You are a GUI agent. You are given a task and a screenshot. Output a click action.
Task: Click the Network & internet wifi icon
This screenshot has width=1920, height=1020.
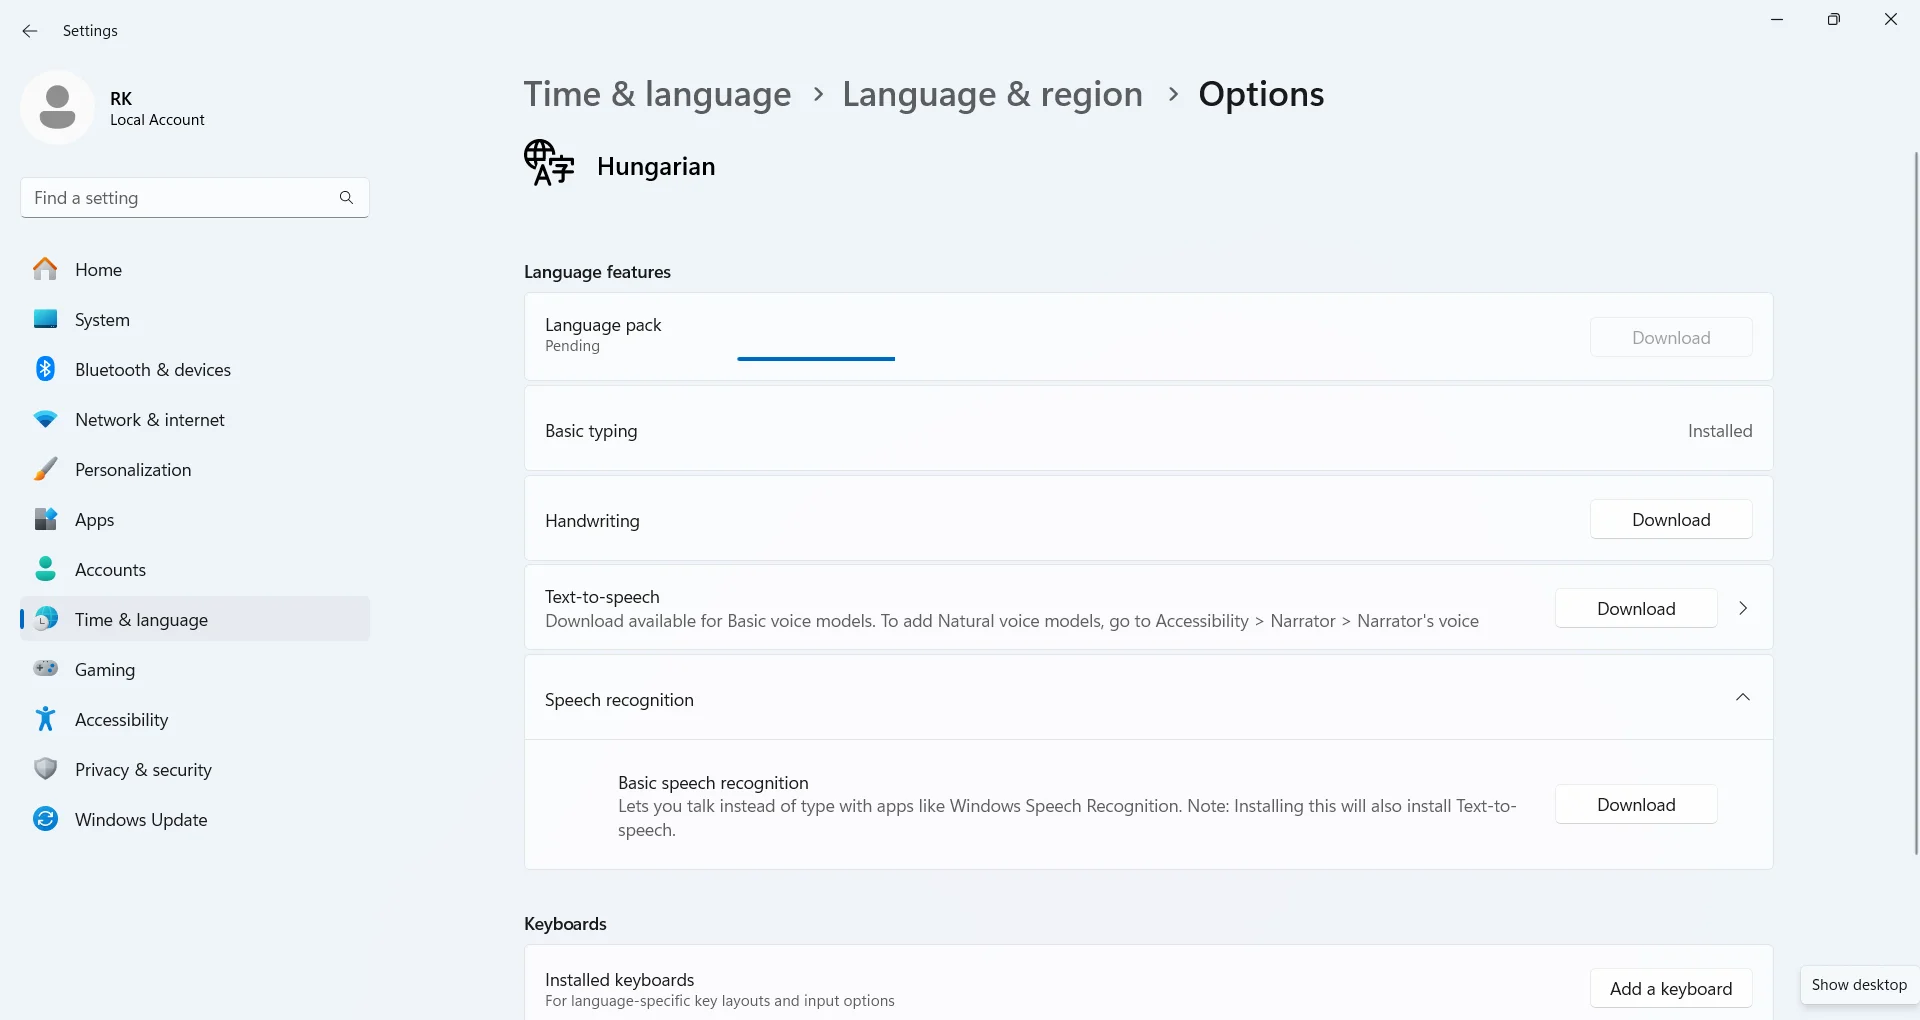click(45, 420)
